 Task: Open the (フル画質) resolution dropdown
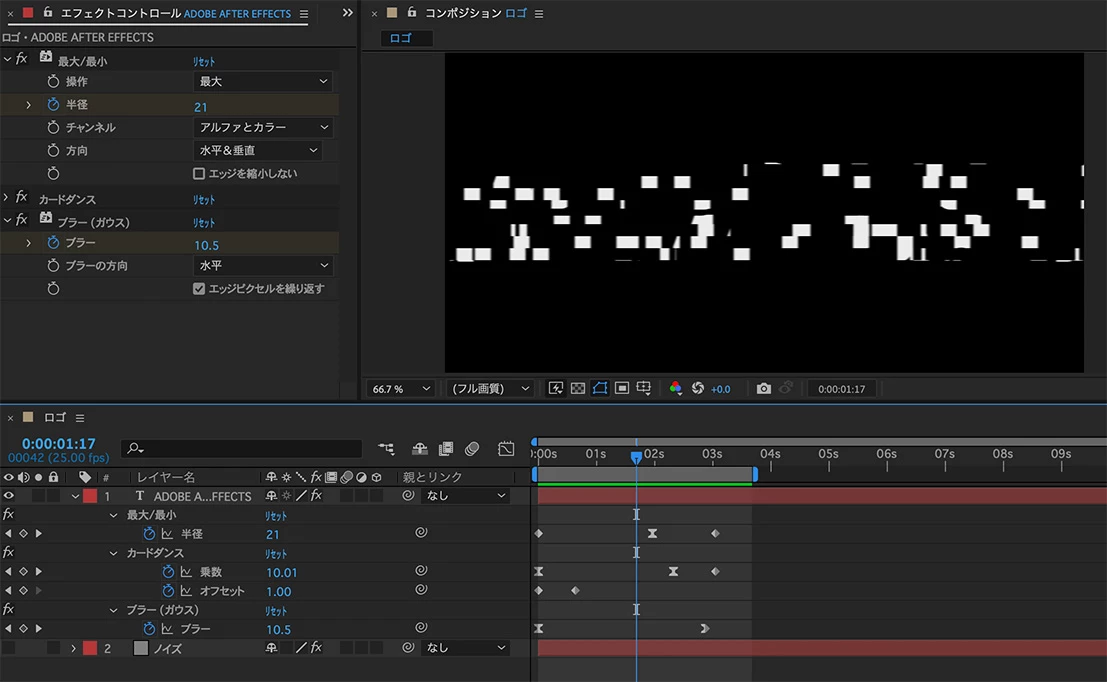(490, 389)
